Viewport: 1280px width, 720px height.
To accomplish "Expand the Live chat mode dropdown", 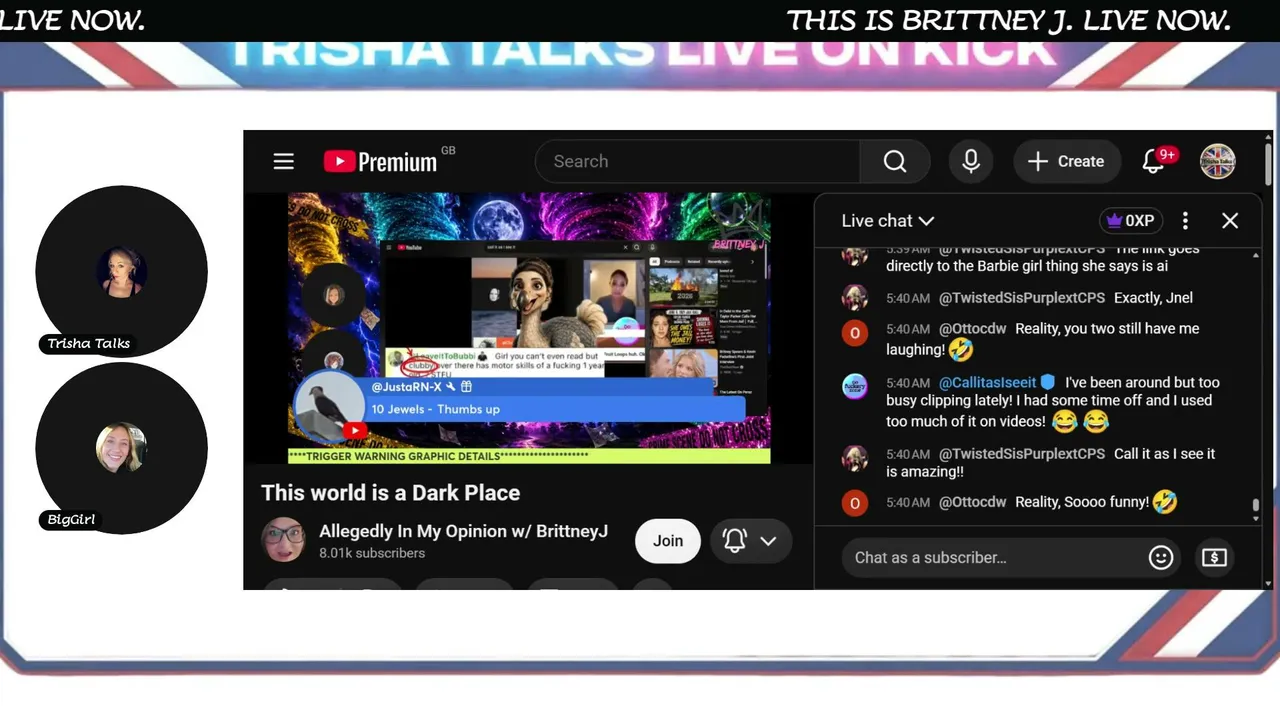I will 888,221.
